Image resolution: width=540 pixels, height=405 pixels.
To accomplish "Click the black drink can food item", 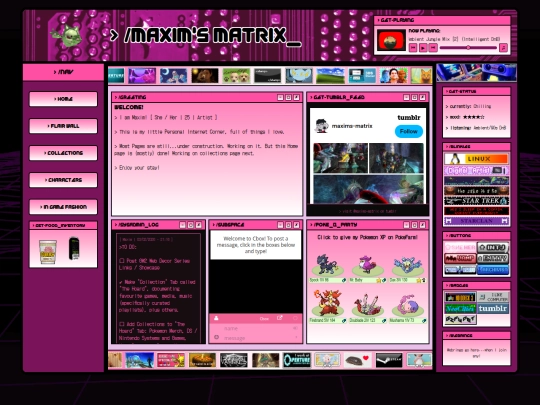I will click(74, 248).
